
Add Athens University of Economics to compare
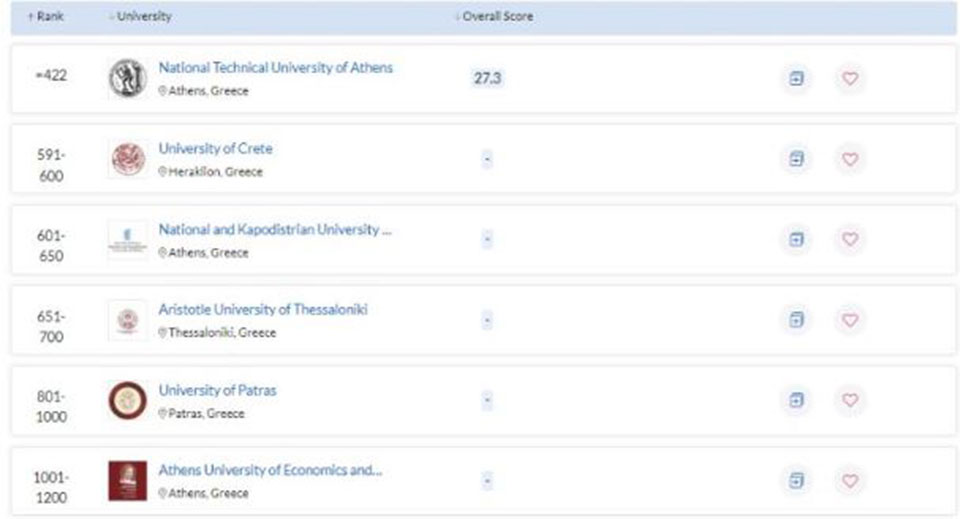click(796, 480)
